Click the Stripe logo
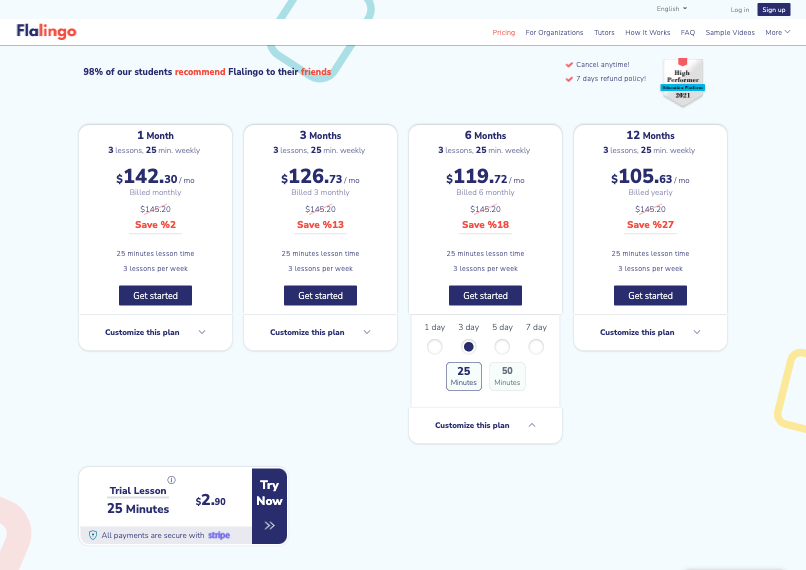The width and height of the screenshot is (806, 570). coord(219,535)
